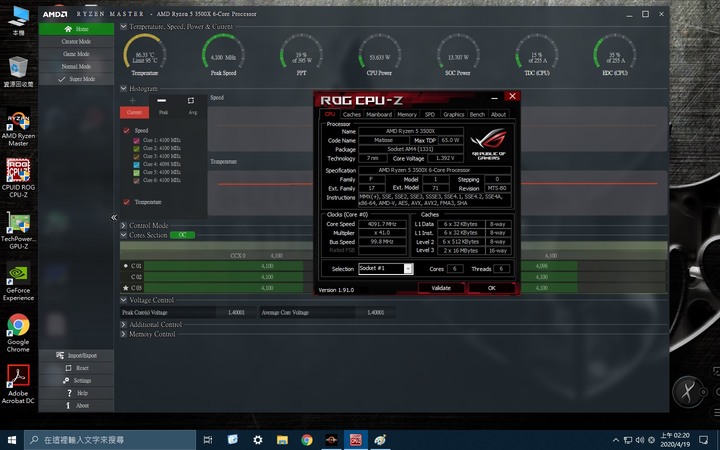Screen dimensions: 720x450
Task: Select the CPUID ROG CPU-Z desktop shortcut
Action: pos(18,178)
